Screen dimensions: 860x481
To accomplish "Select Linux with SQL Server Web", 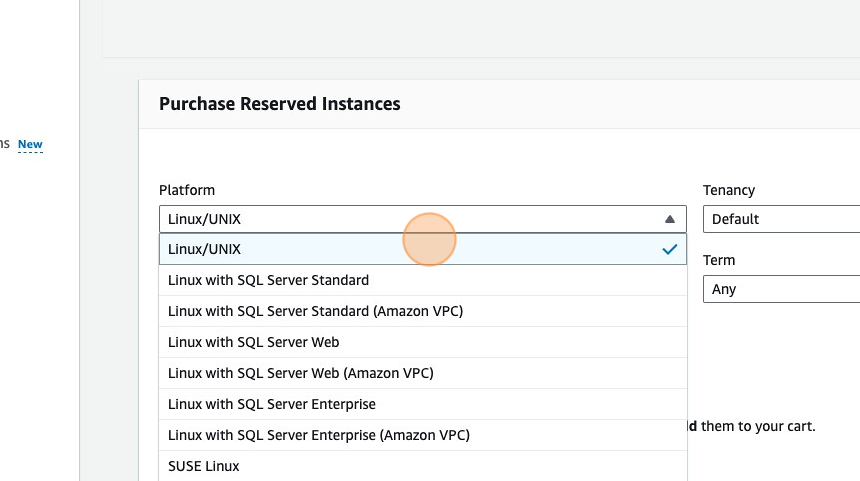I will point(253,342).
